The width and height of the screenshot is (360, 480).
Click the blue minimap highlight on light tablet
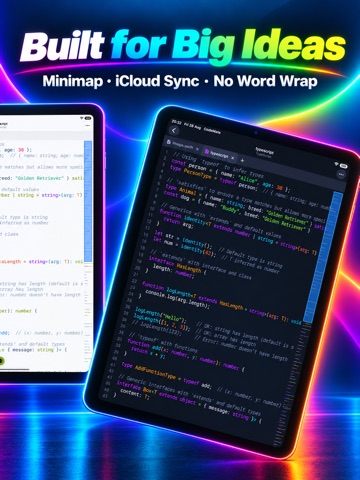88,201
